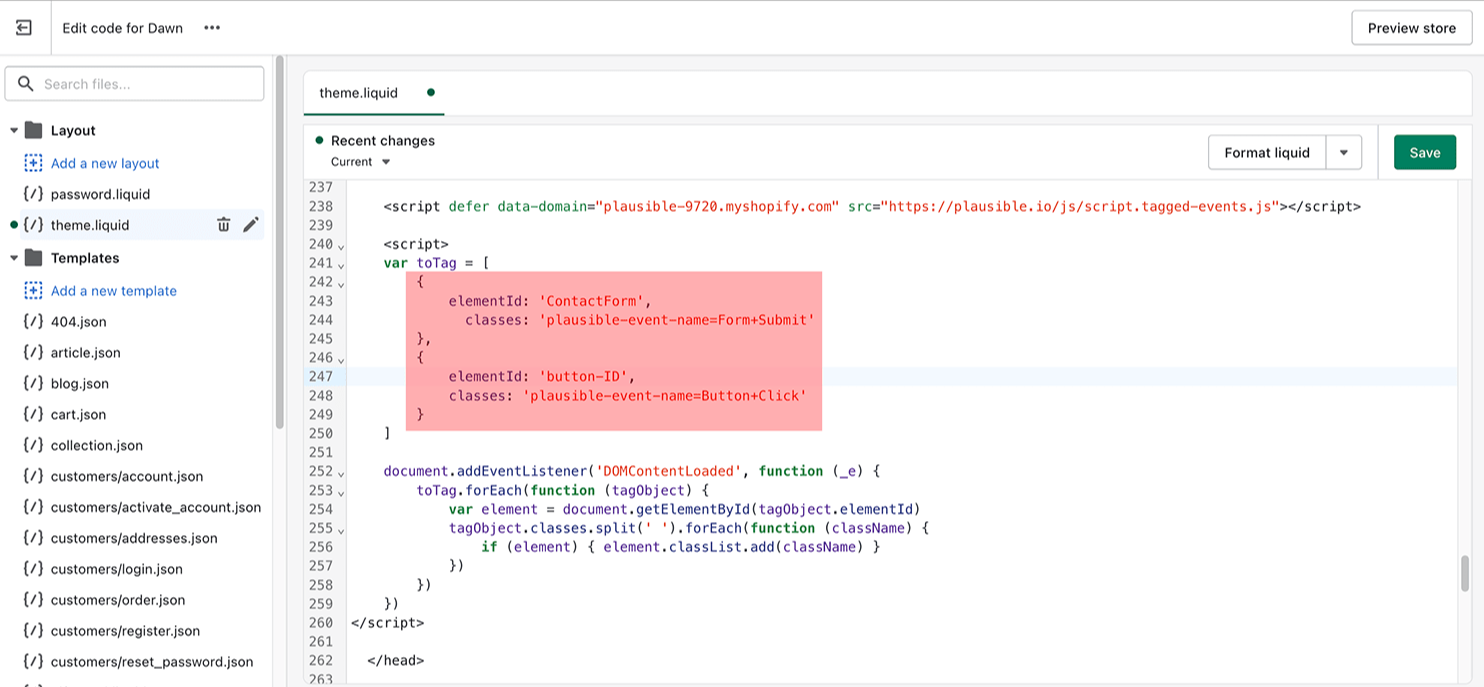The width and height of the screenshot is (1484, 687).
Task: Open customers/order.json template
Action: [x=118, y=601]
